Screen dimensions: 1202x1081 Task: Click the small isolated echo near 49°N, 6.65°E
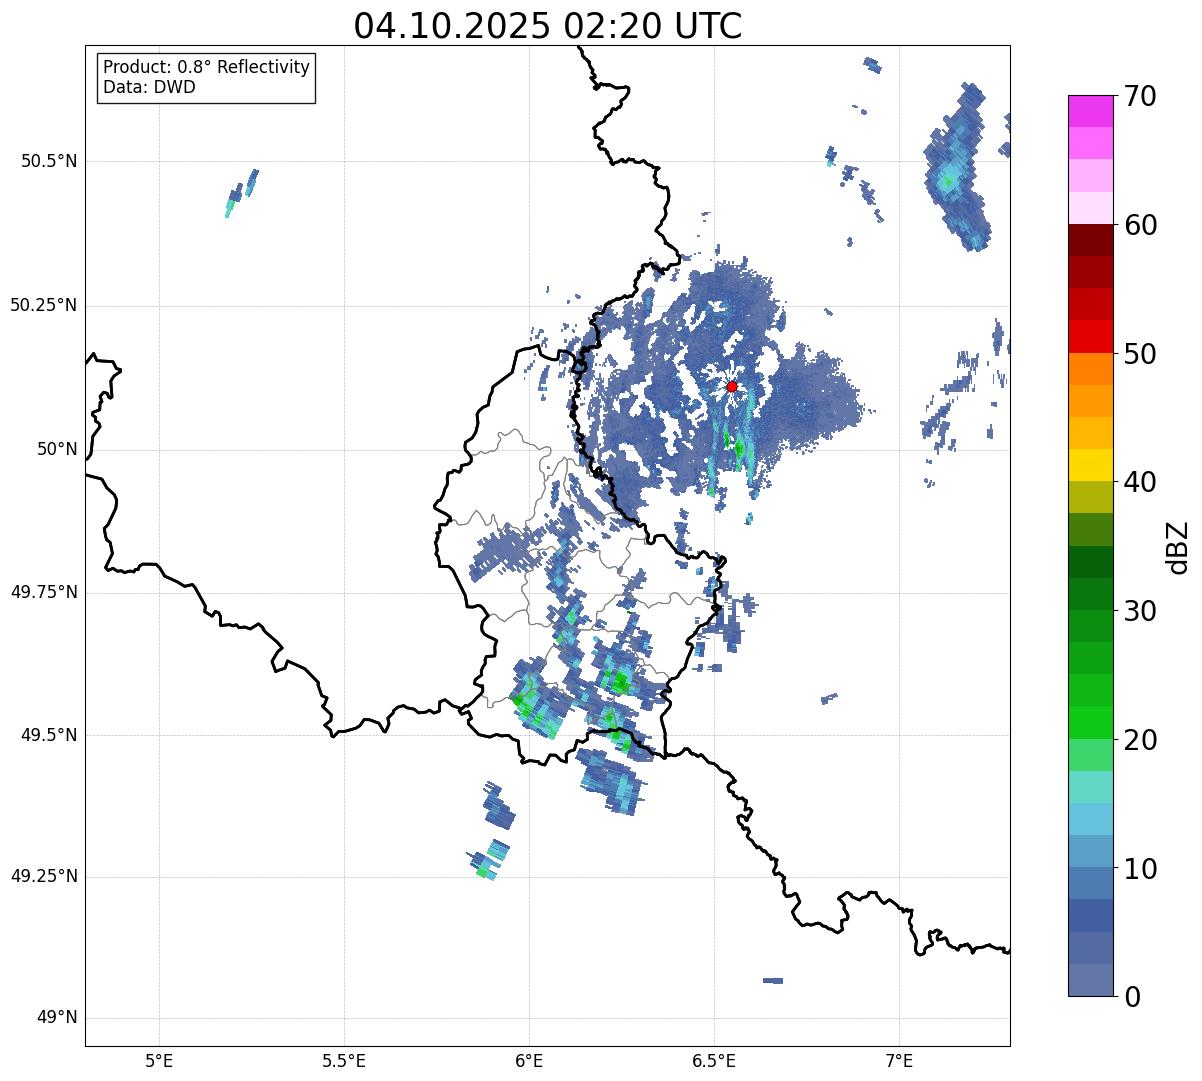[772, 981]
